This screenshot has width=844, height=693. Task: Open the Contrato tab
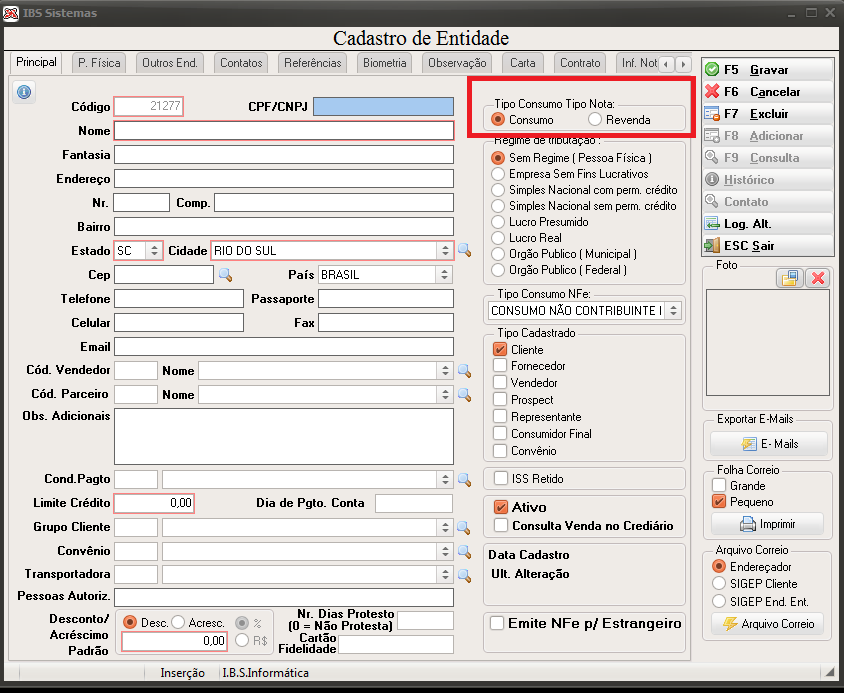coord(580,63)
